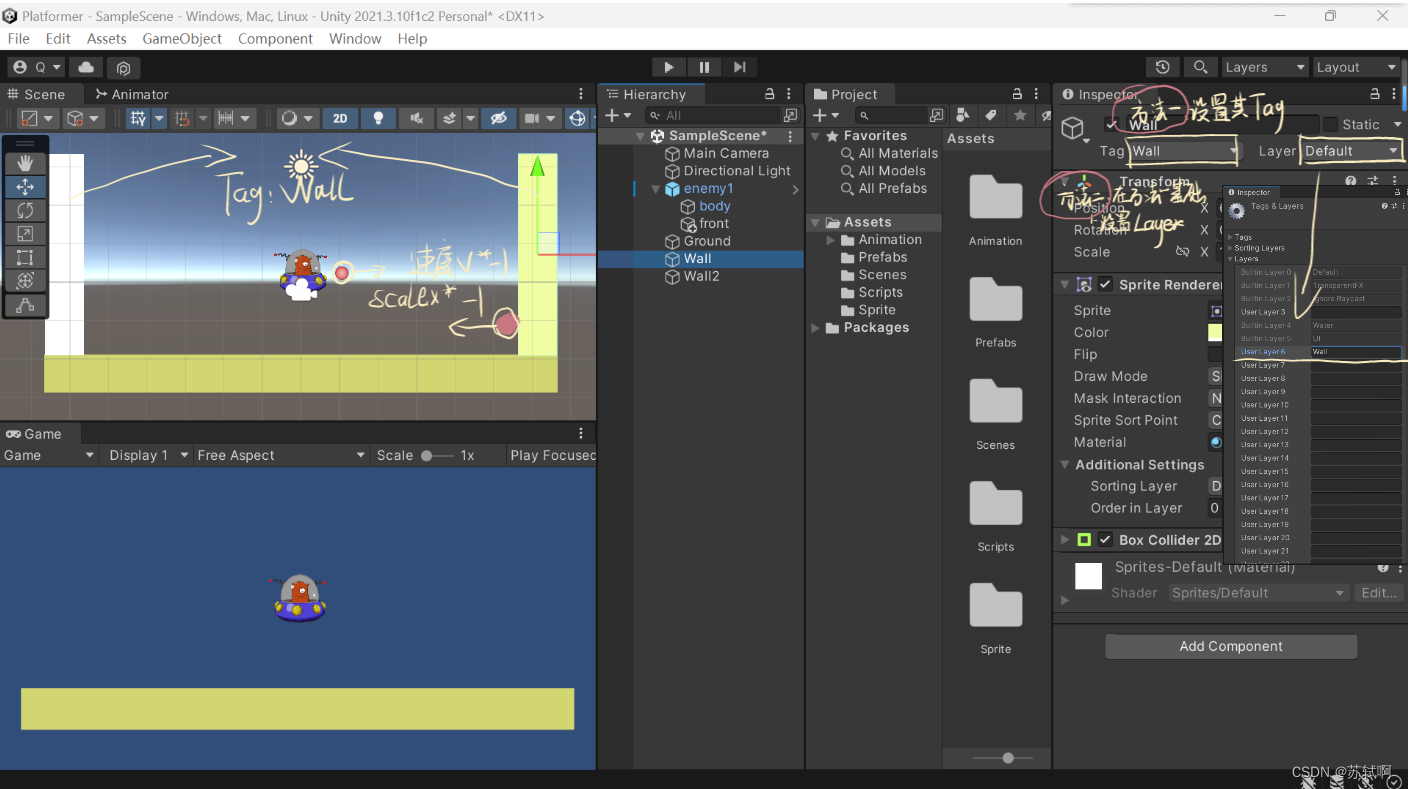Open the Layout dropdown
The width and height of the screenshot is (1408, 789).
point(1356,67)
